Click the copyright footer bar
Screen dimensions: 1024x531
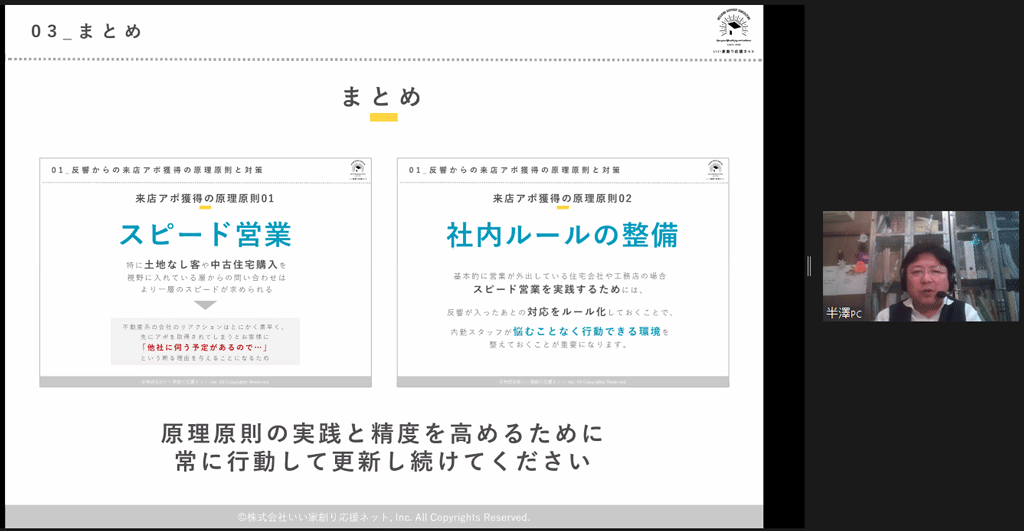[384, 517]
